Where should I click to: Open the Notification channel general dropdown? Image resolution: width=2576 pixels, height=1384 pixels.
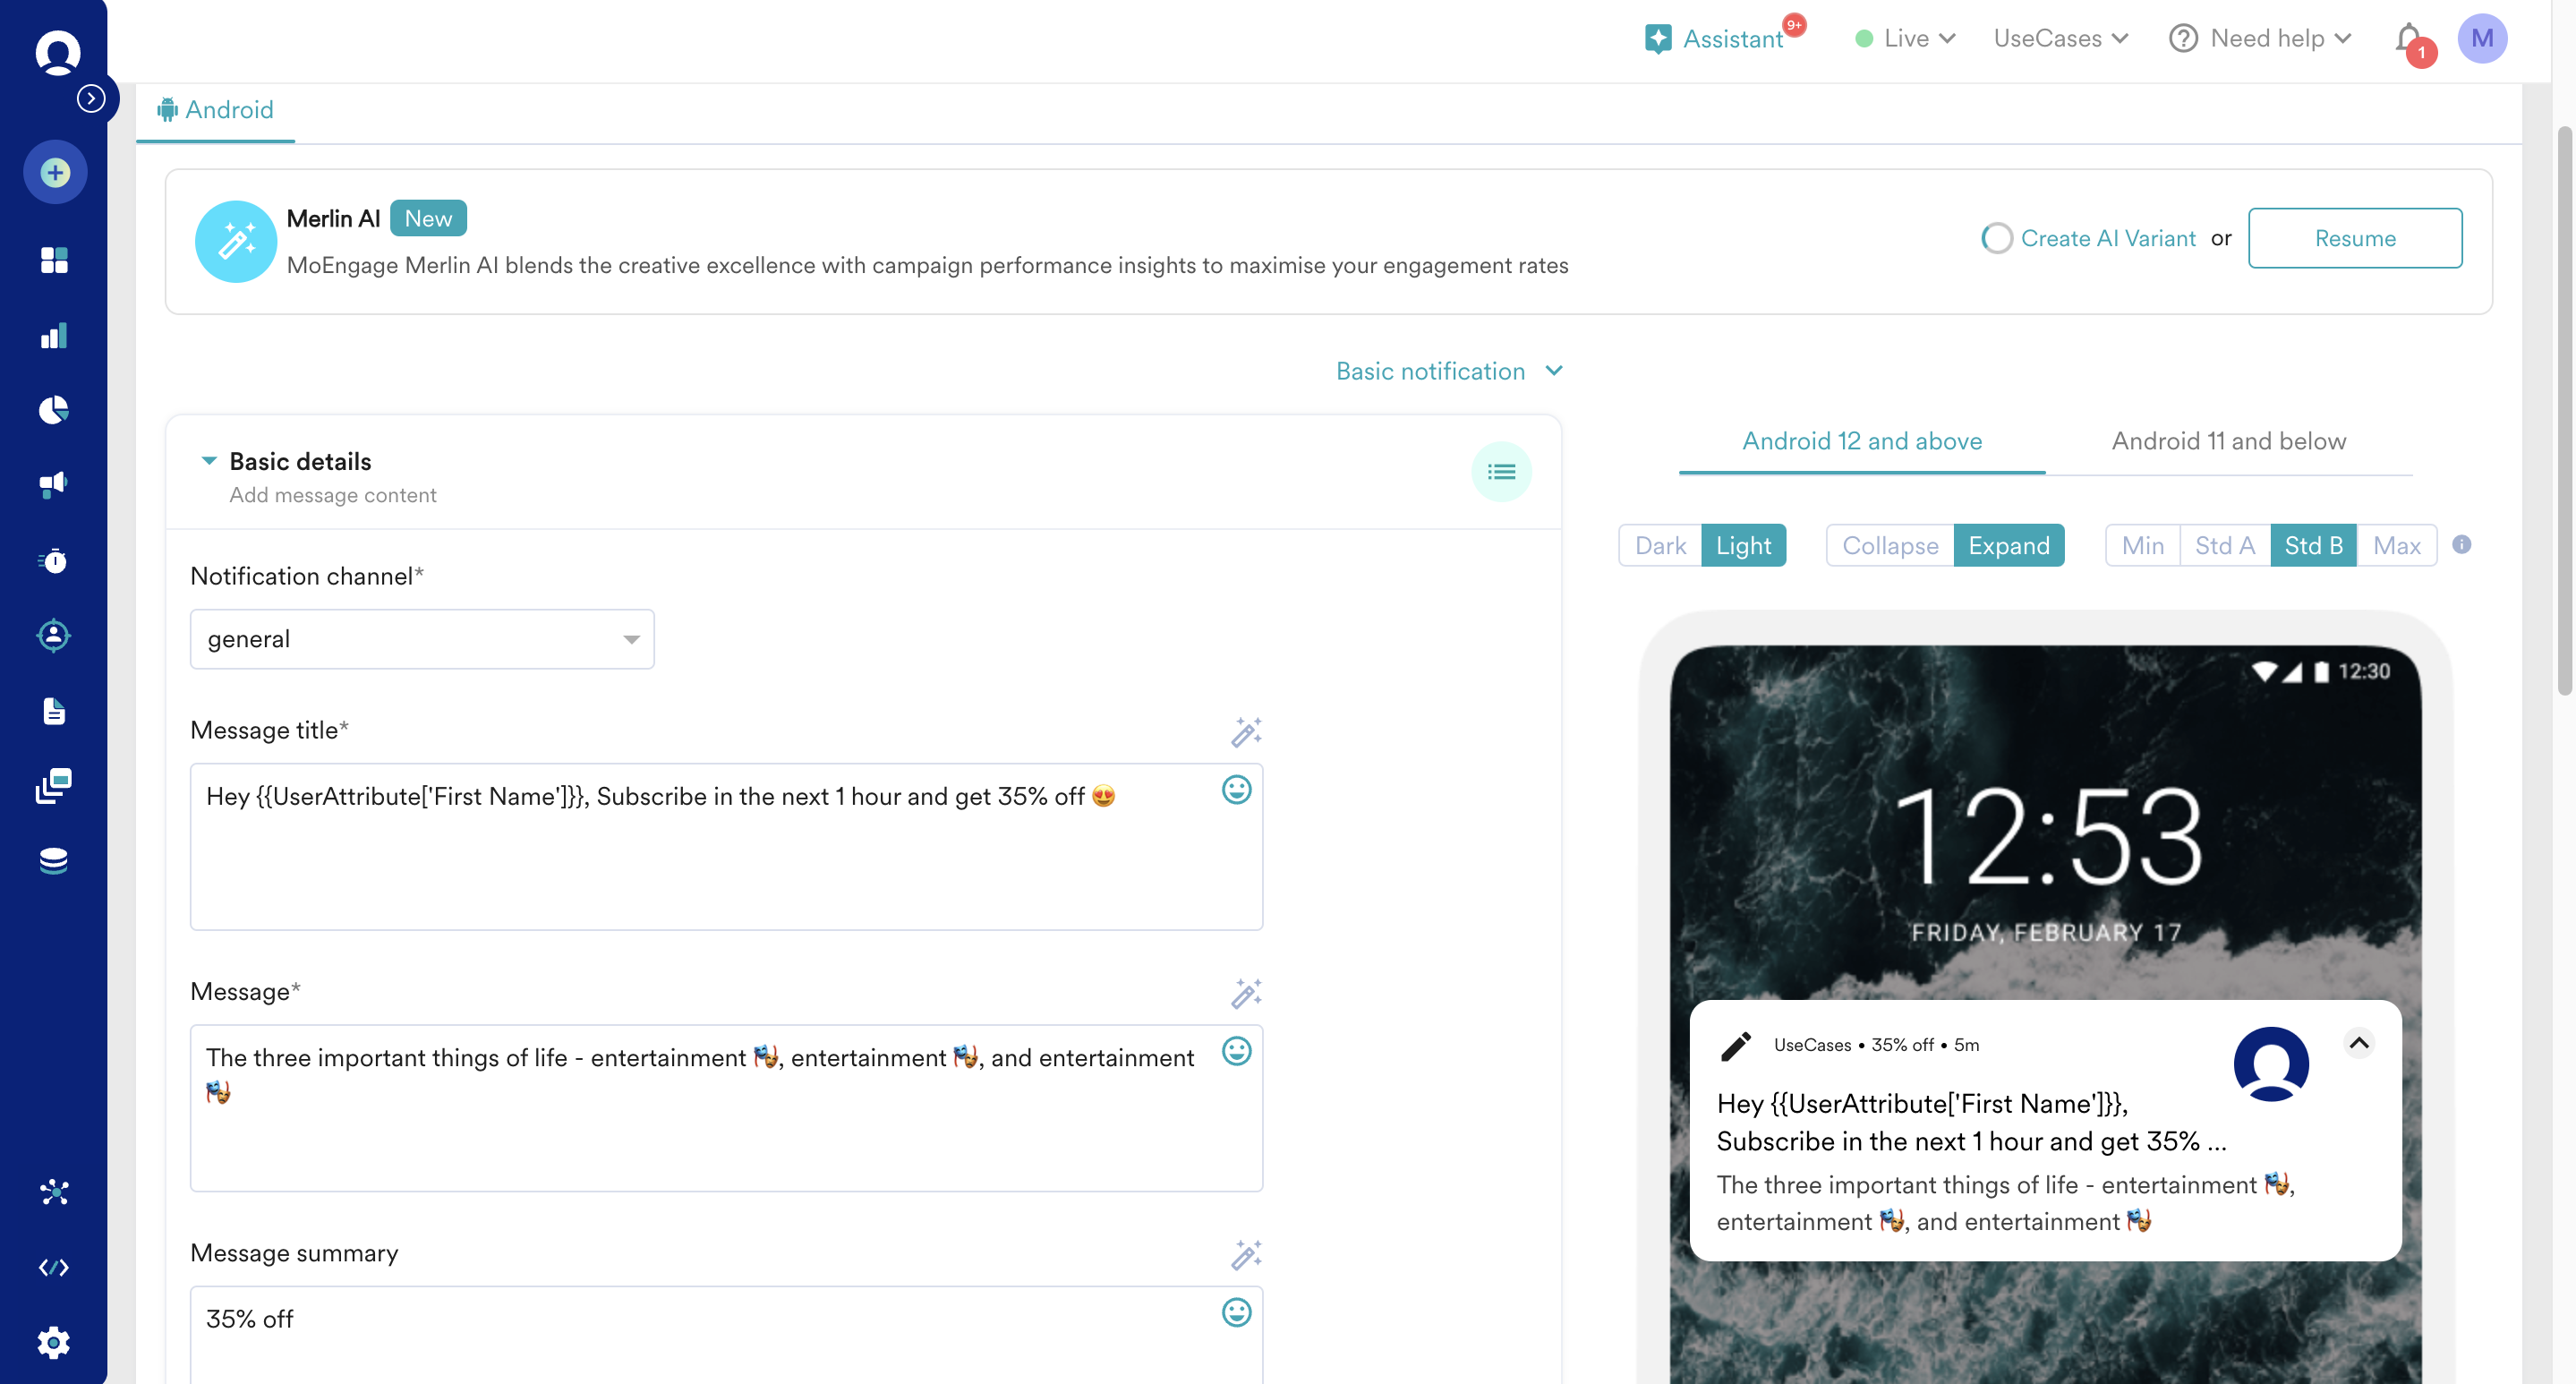[421, 639]
